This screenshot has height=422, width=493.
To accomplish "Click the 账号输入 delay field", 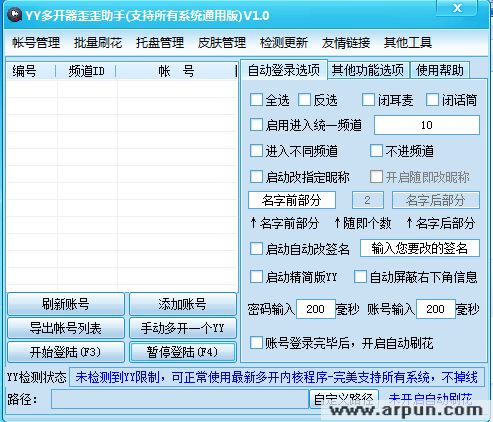I will pyautogui.click(x=435, y=309).
